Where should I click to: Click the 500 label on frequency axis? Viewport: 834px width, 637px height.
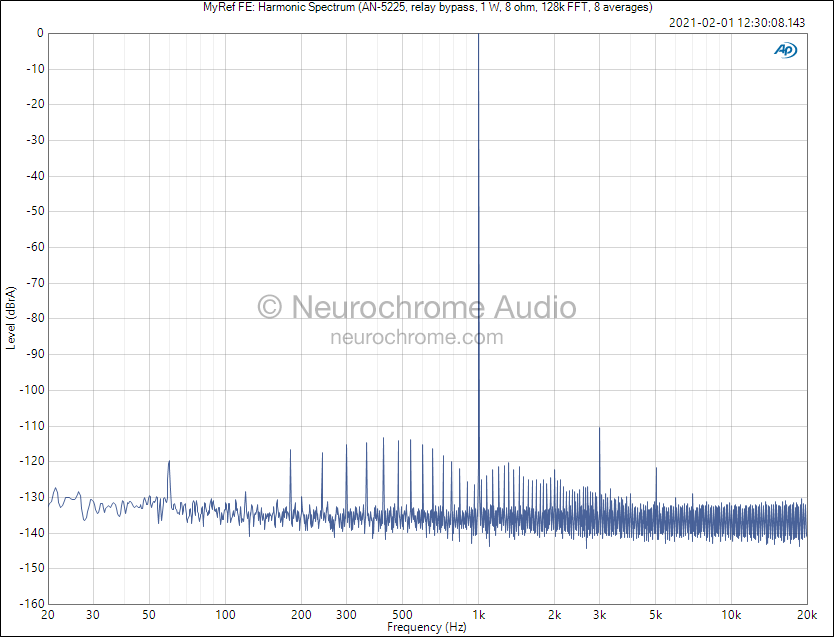click(402, 615)
